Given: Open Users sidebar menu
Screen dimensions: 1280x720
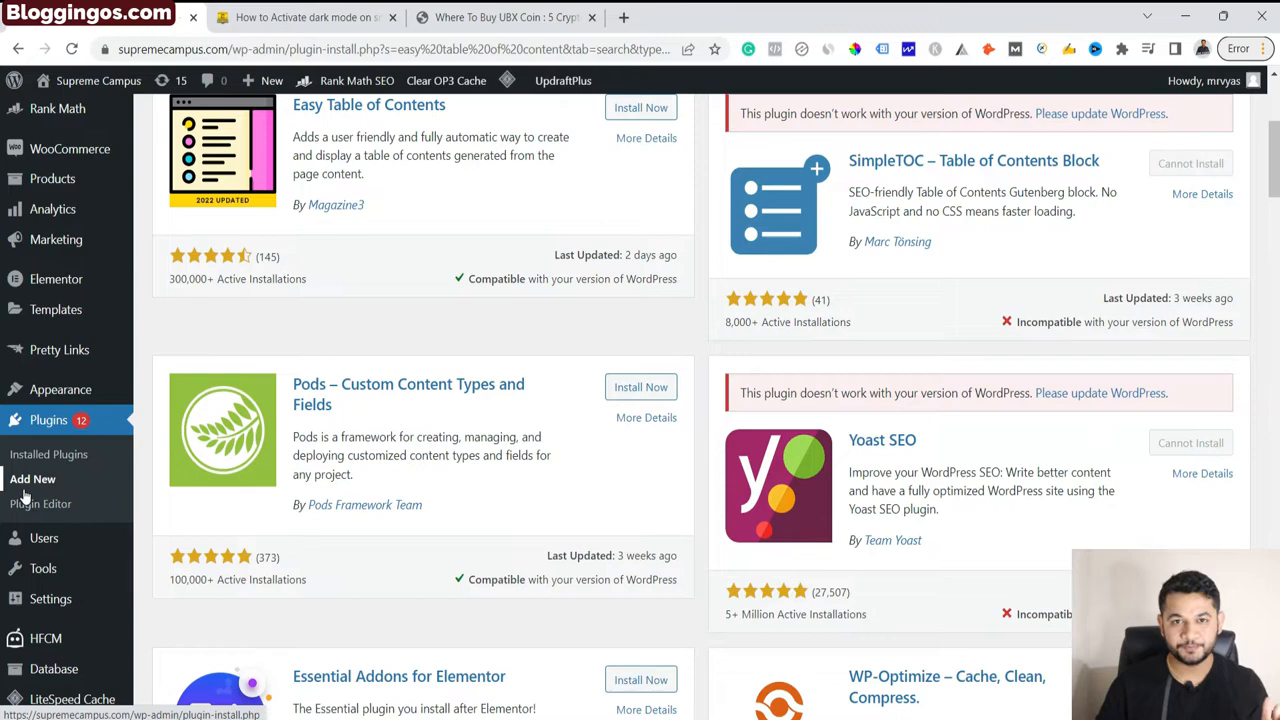Looking at the screenshot, I should pyautogui.click(x=44, y=538).
